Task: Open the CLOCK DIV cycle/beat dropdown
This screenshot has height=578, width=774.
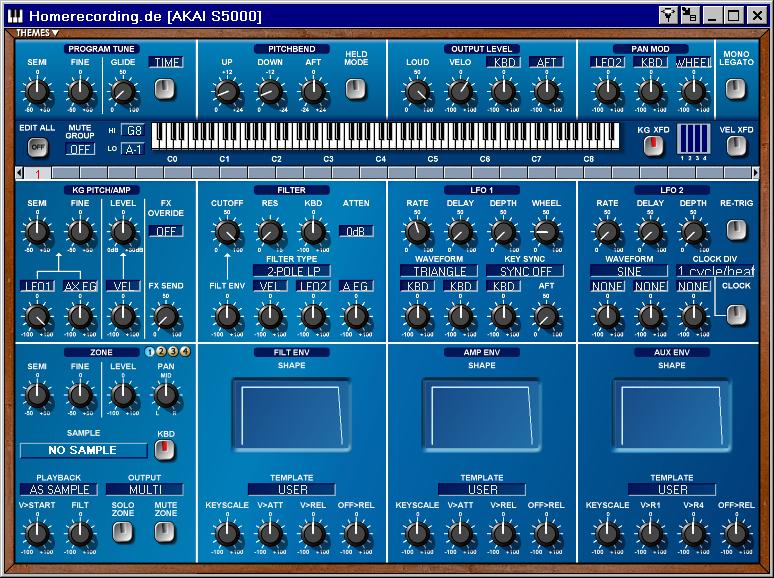Action: pyautogui.click(x=715, y=271)
